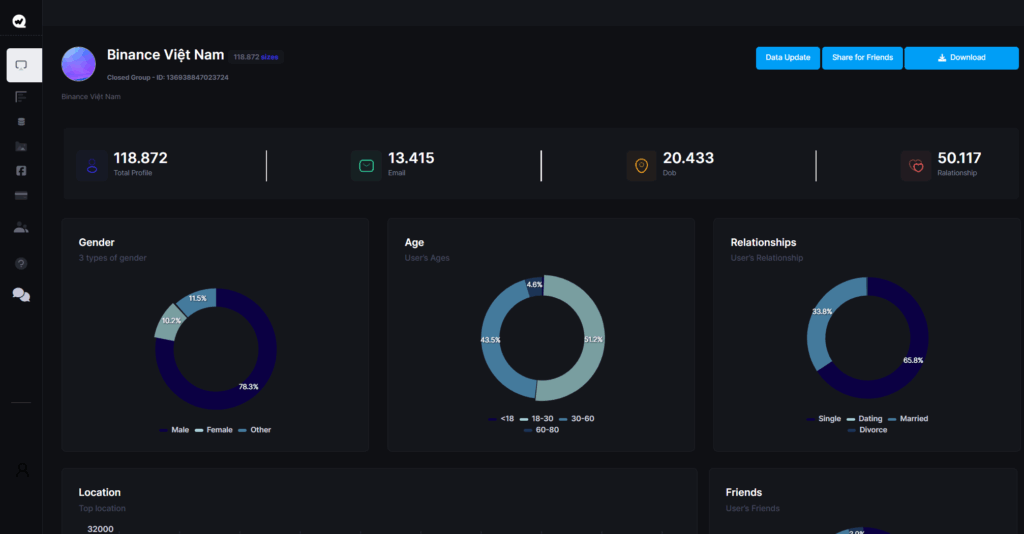
Task: Toggle the Female legend in Gender chart
Action: 213,430
